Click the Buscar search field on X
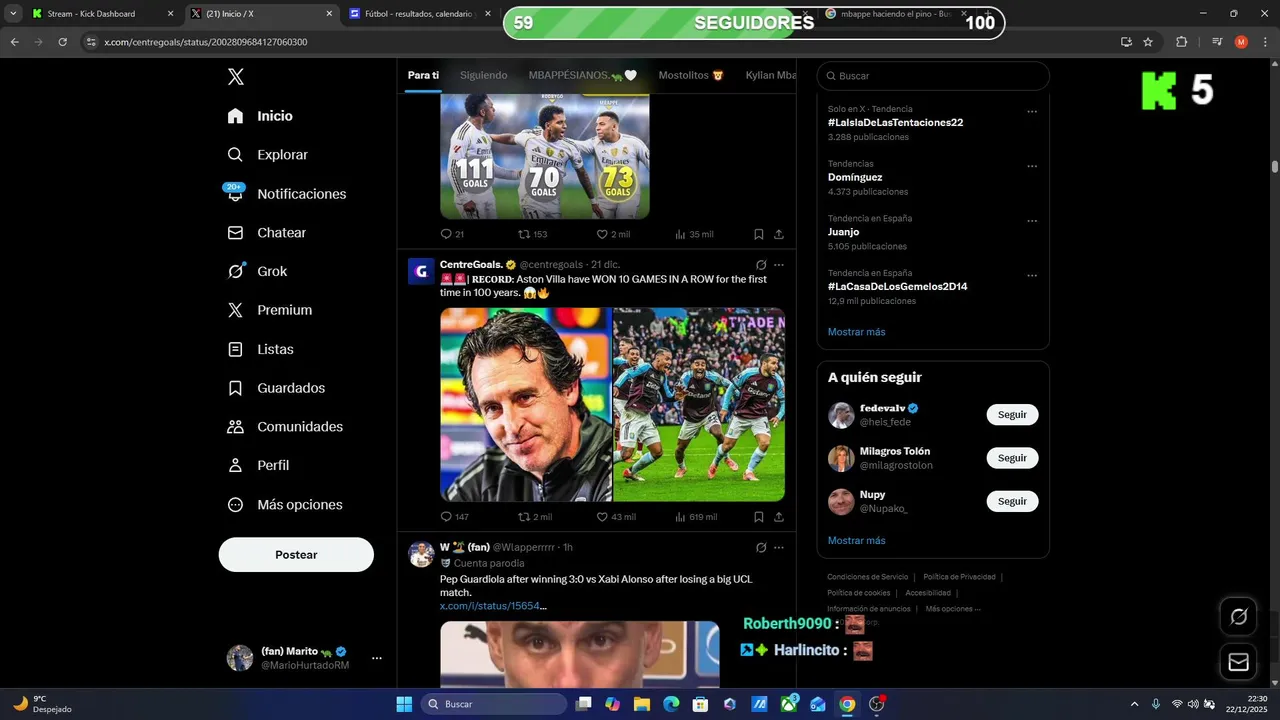 pos(933,76)
